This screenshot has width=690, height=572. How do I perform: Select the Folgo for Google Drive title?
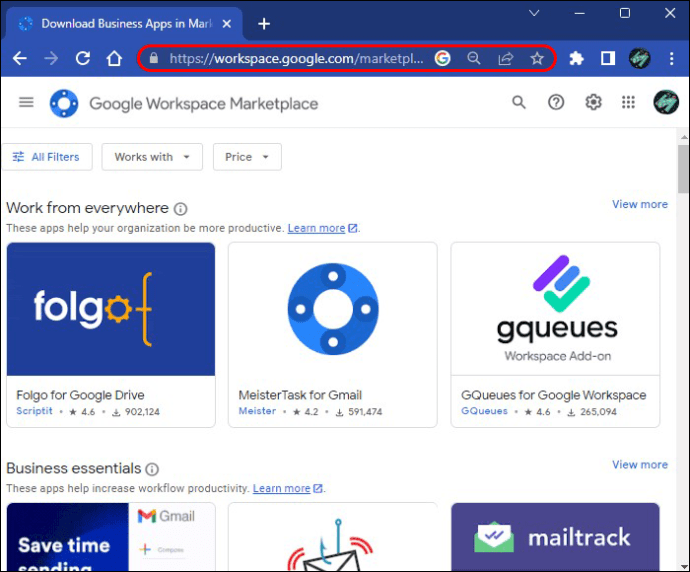81,395
